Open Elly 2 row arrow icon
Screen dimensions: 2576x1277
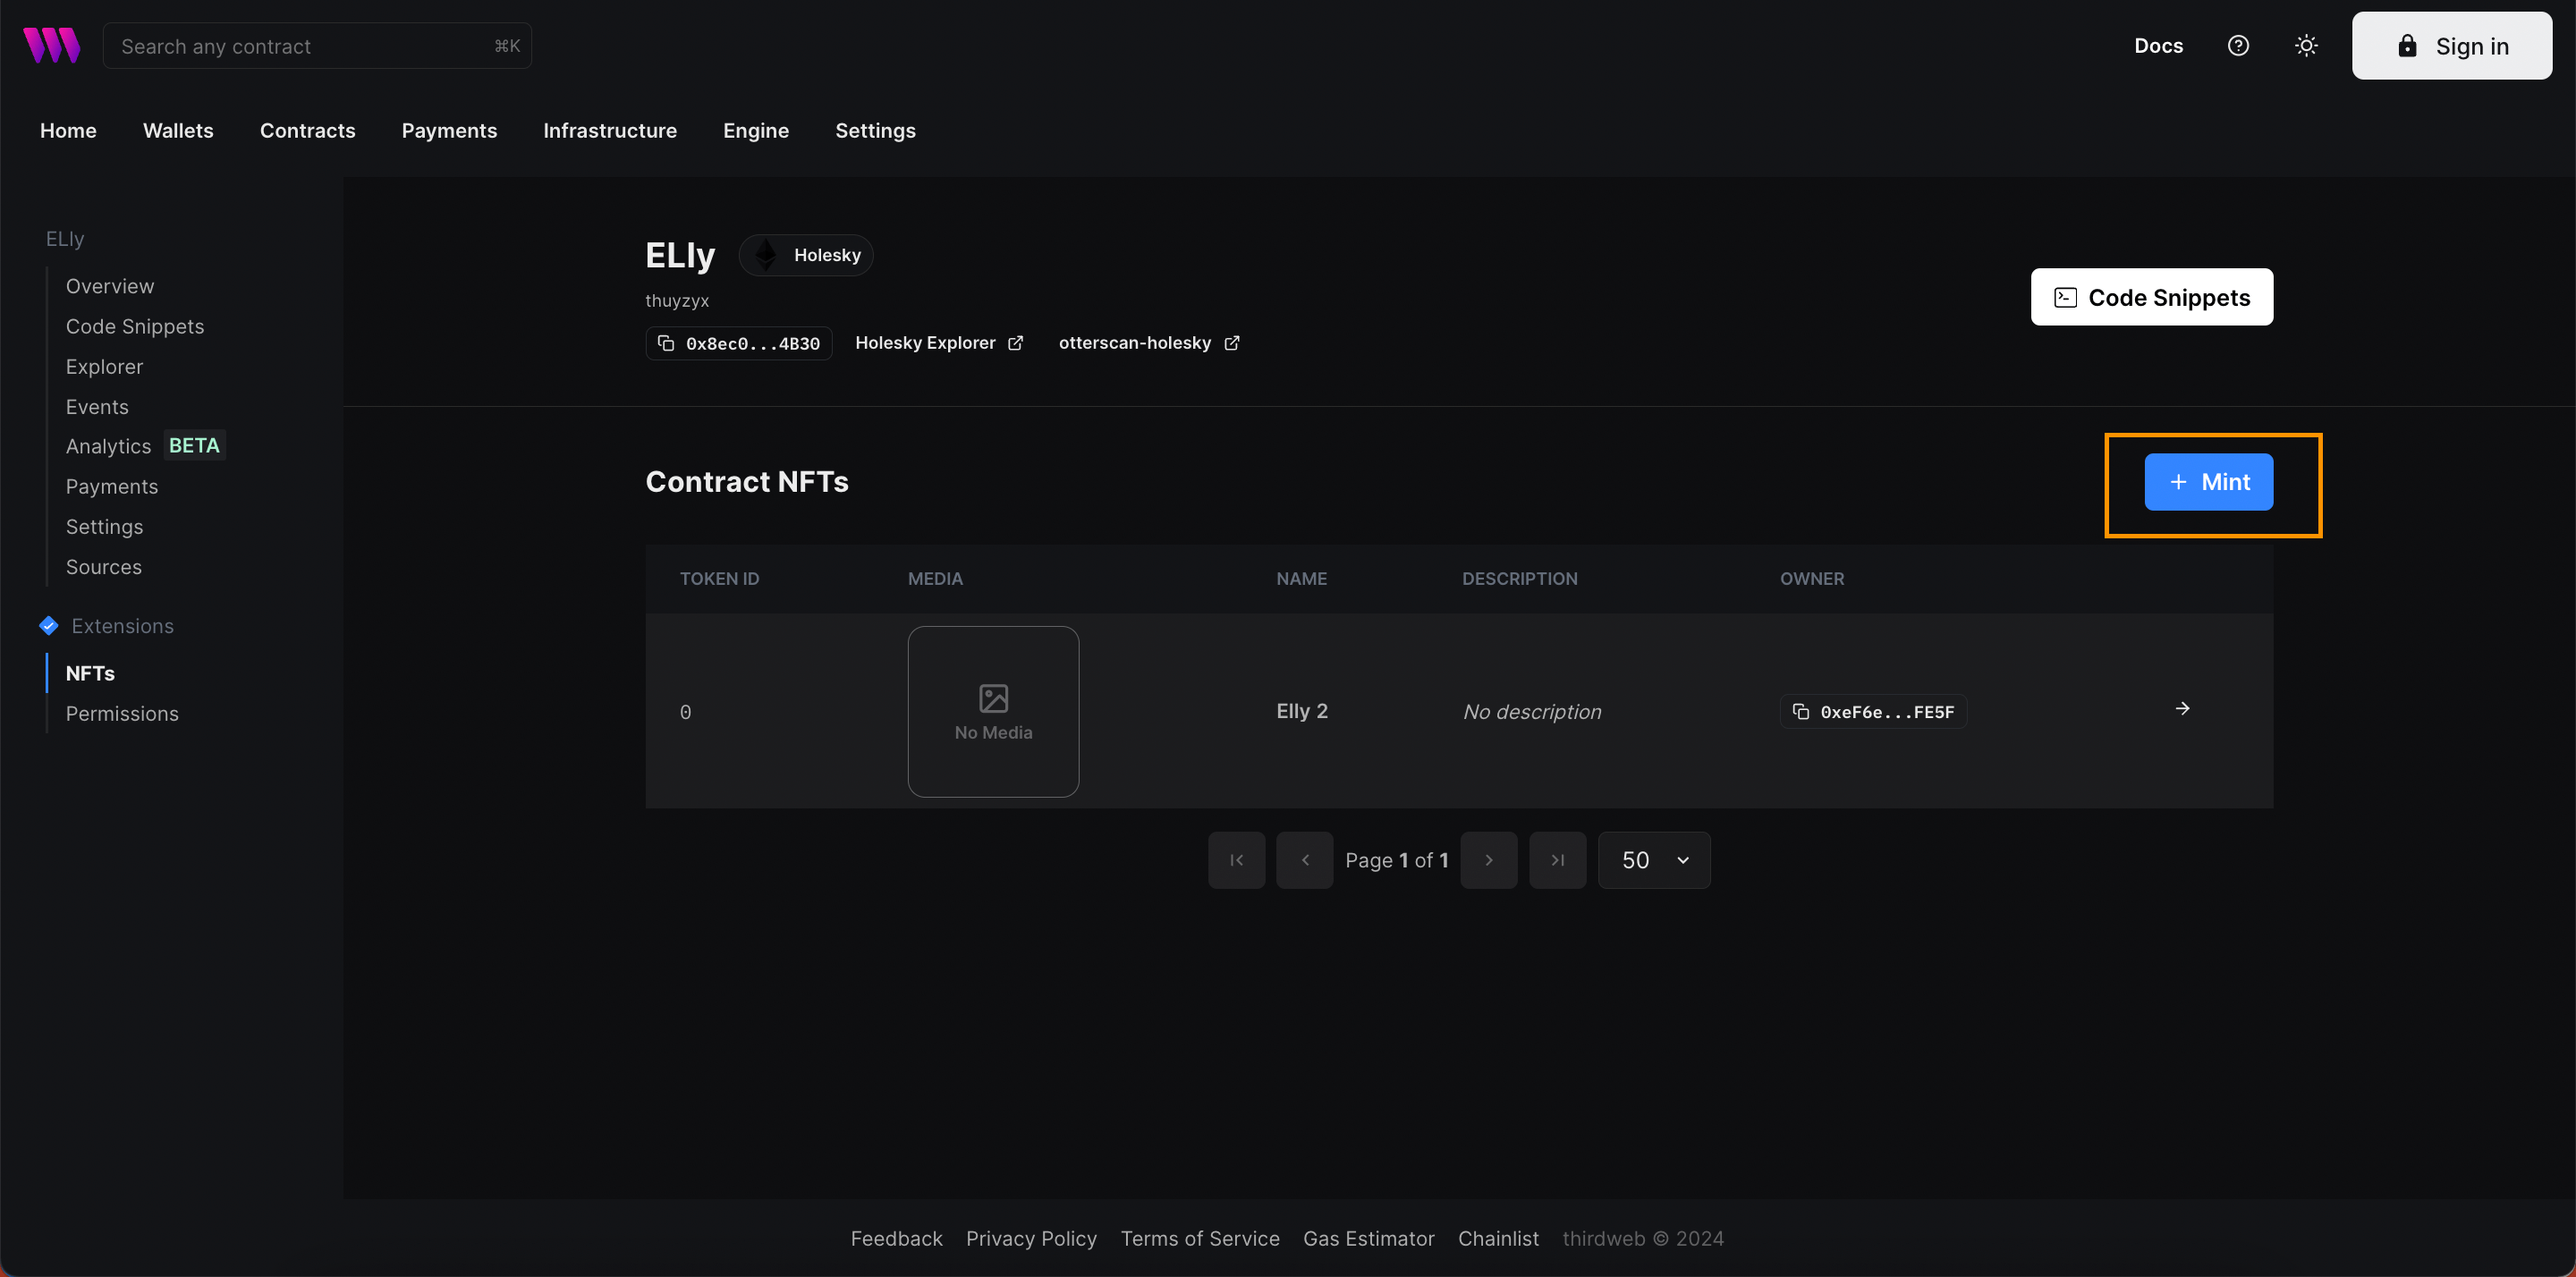(2182, 709)
